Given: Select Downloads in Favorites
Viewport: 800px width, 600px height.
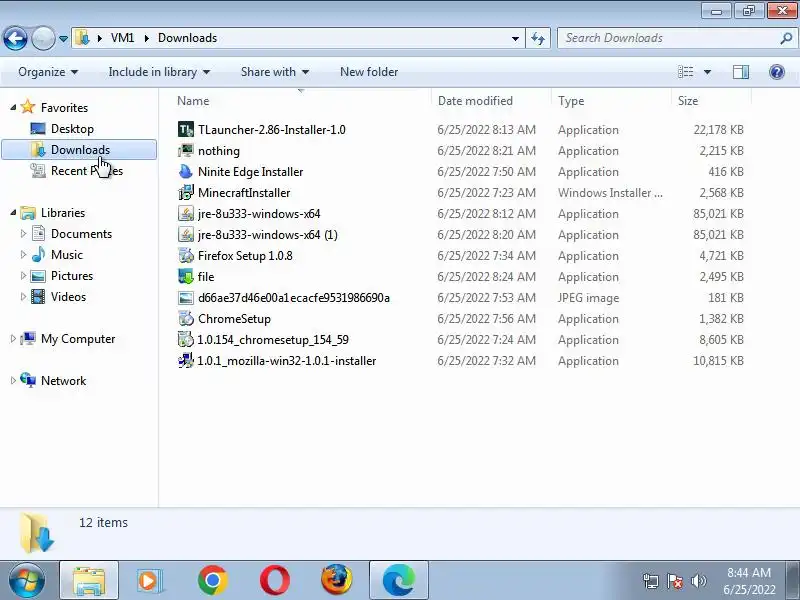Looking at the screenshot, I should tap(79, 150).
